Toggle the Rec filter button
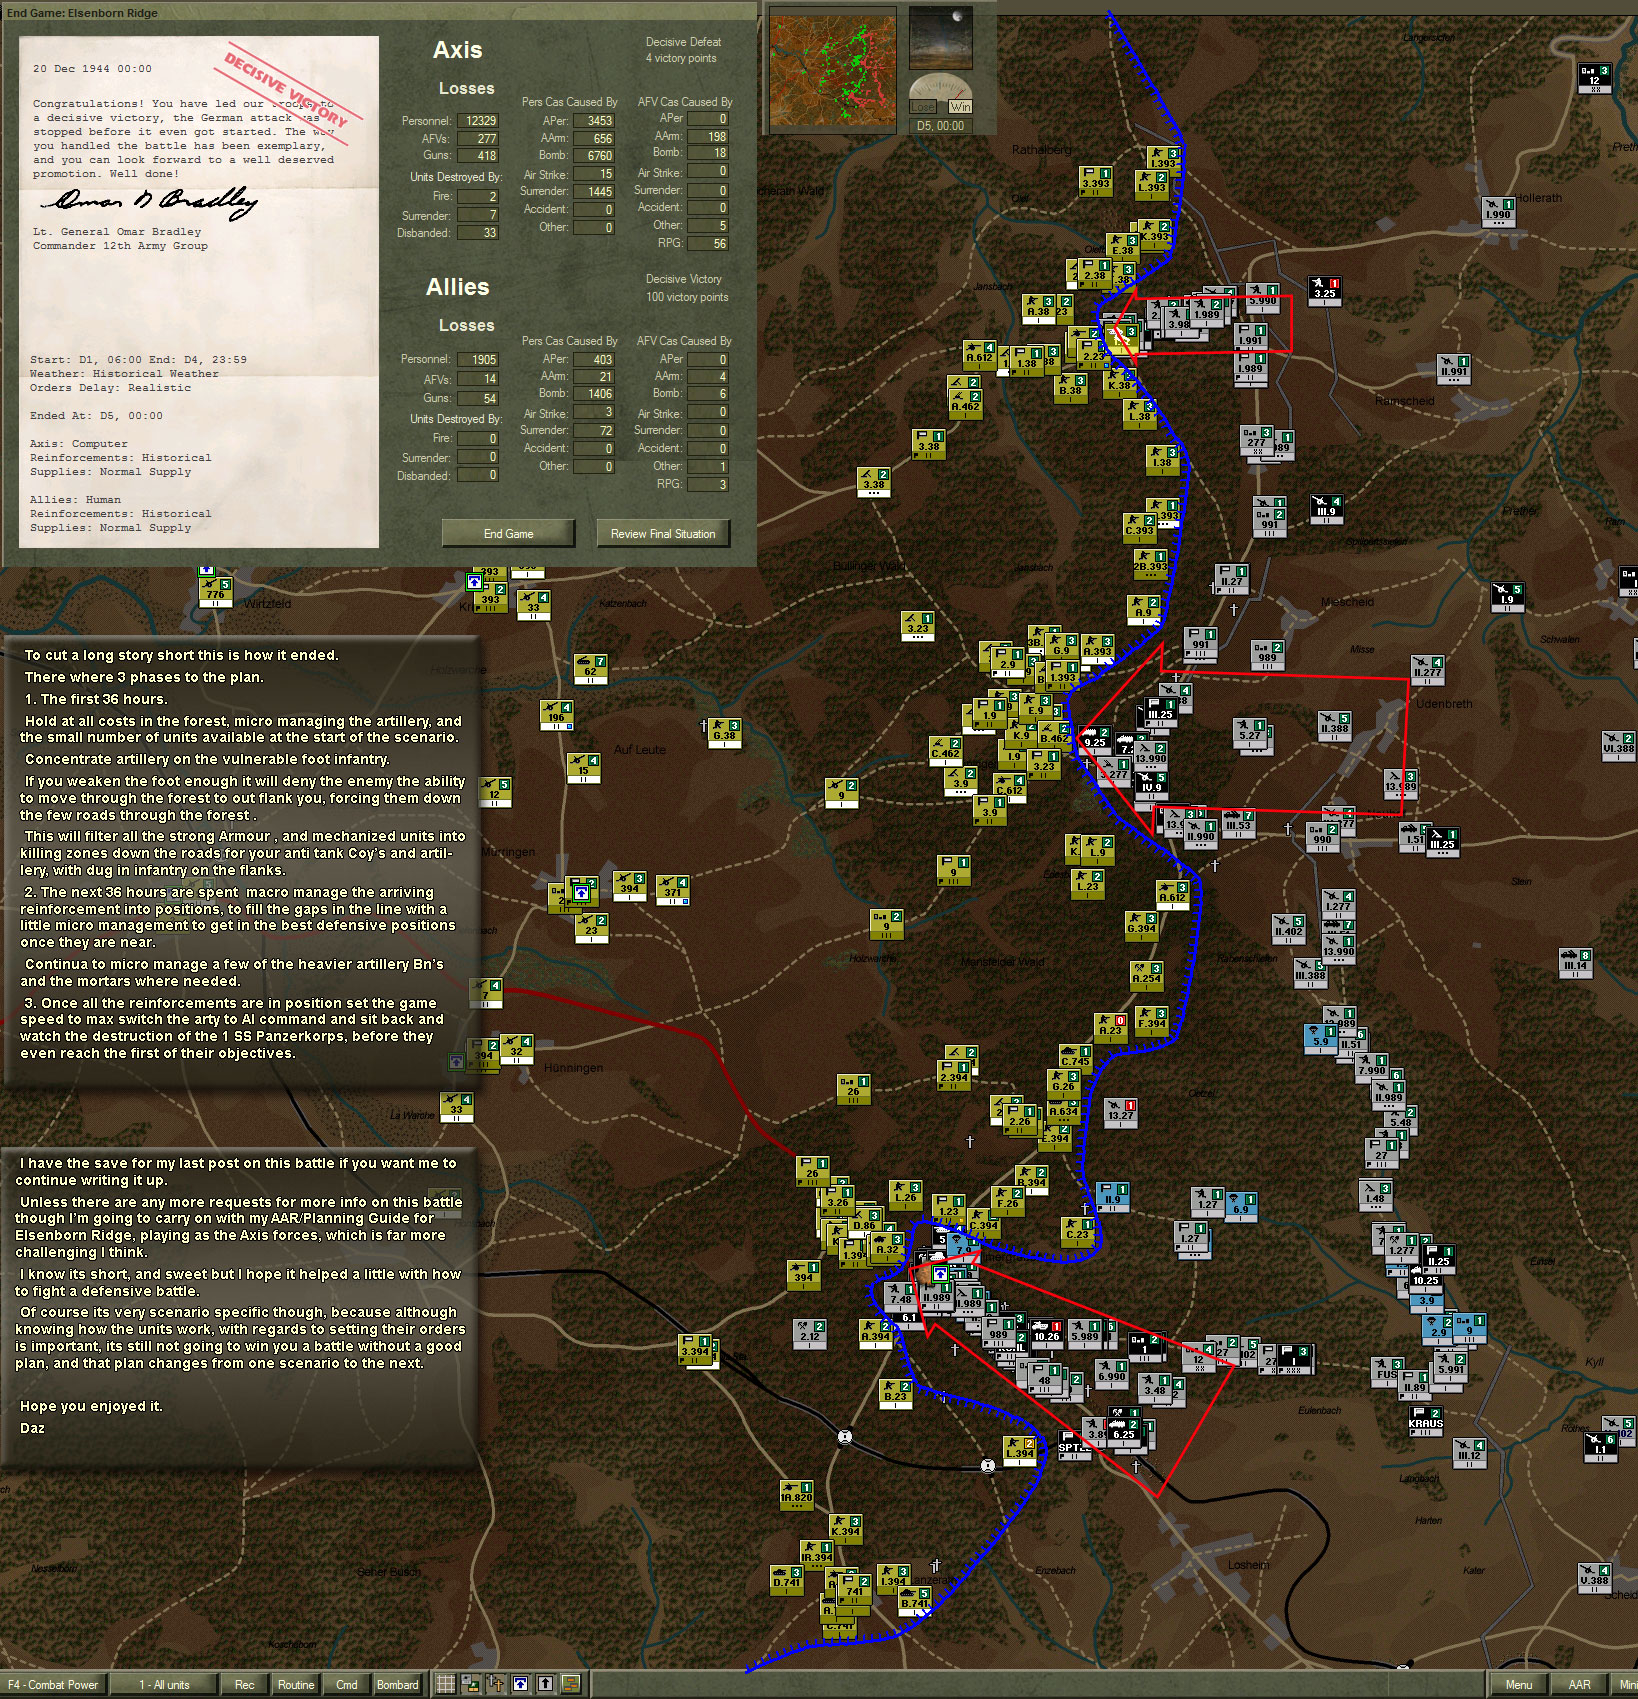Screen dimensions: 1638x1699 click(244, 1685)
